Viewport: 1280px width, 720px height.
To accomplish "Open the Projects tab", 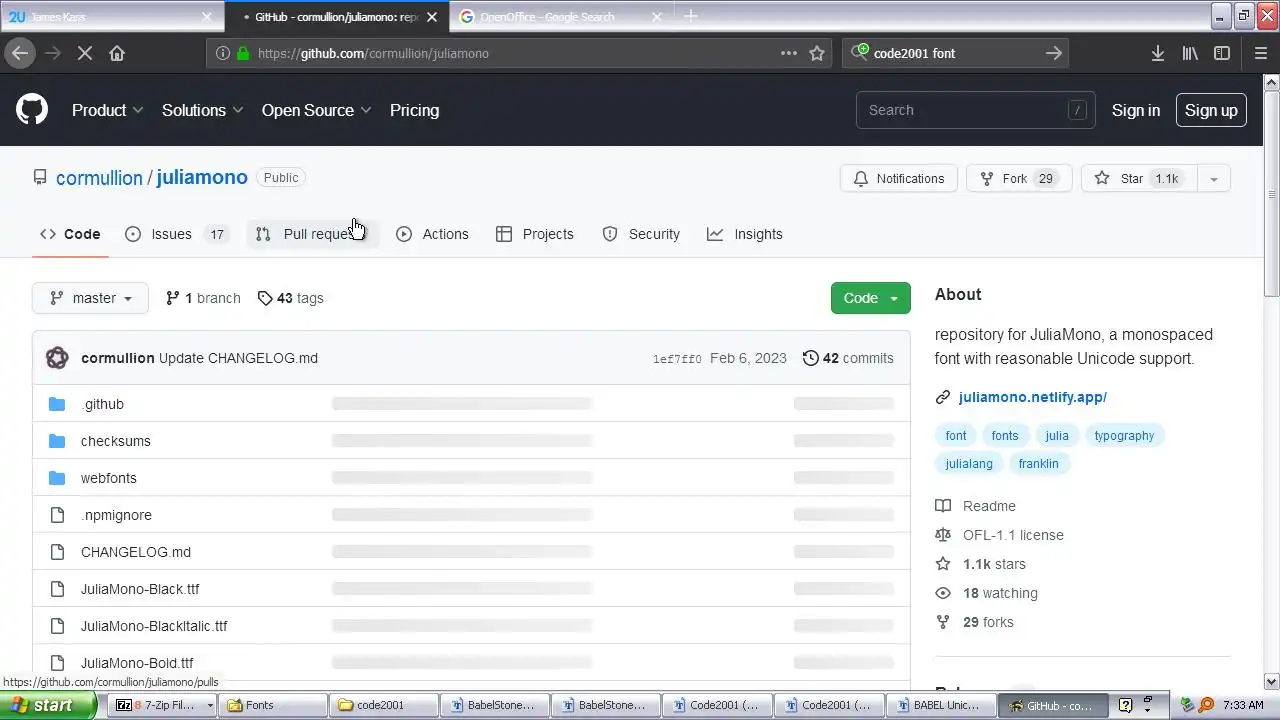I will click(x=535, y=234).
